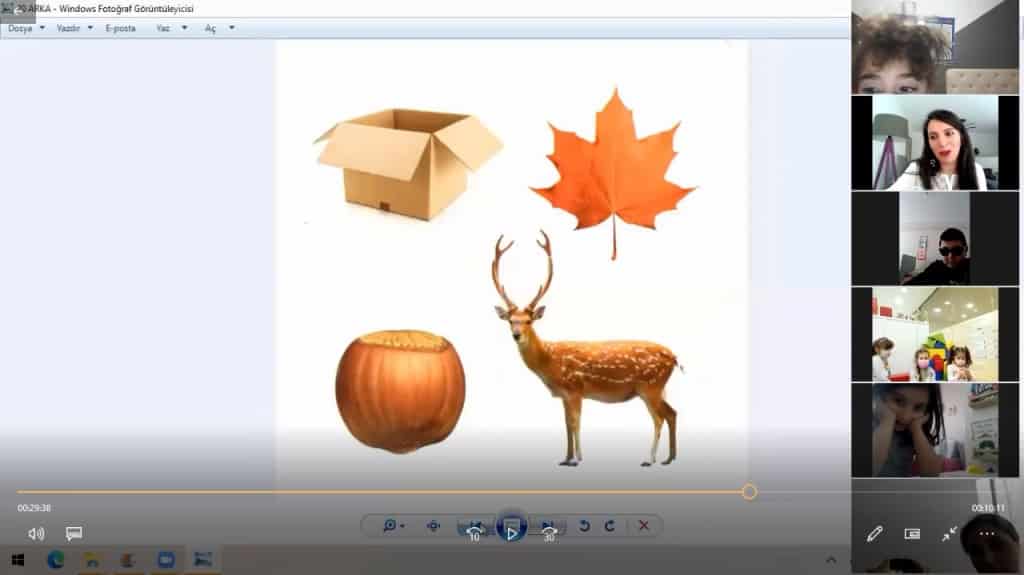
Task: Click the total duration time label
Action: click(x=988, y=508)
